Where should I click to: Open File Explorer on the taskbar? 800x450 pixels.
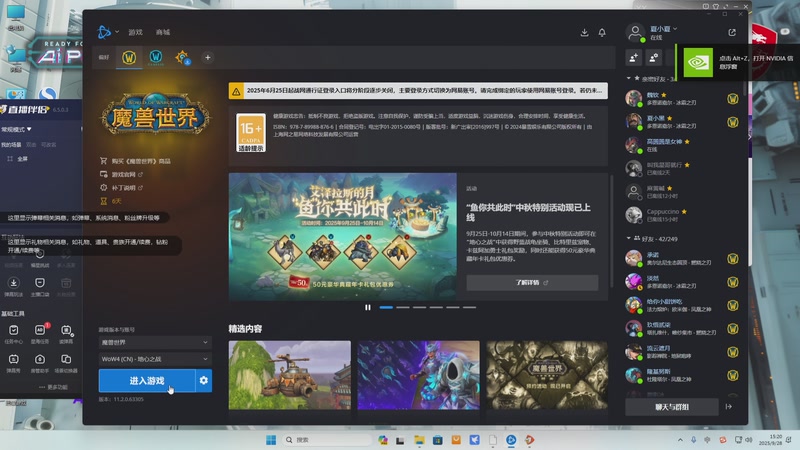pyautogui.click(x=419, y=440)
